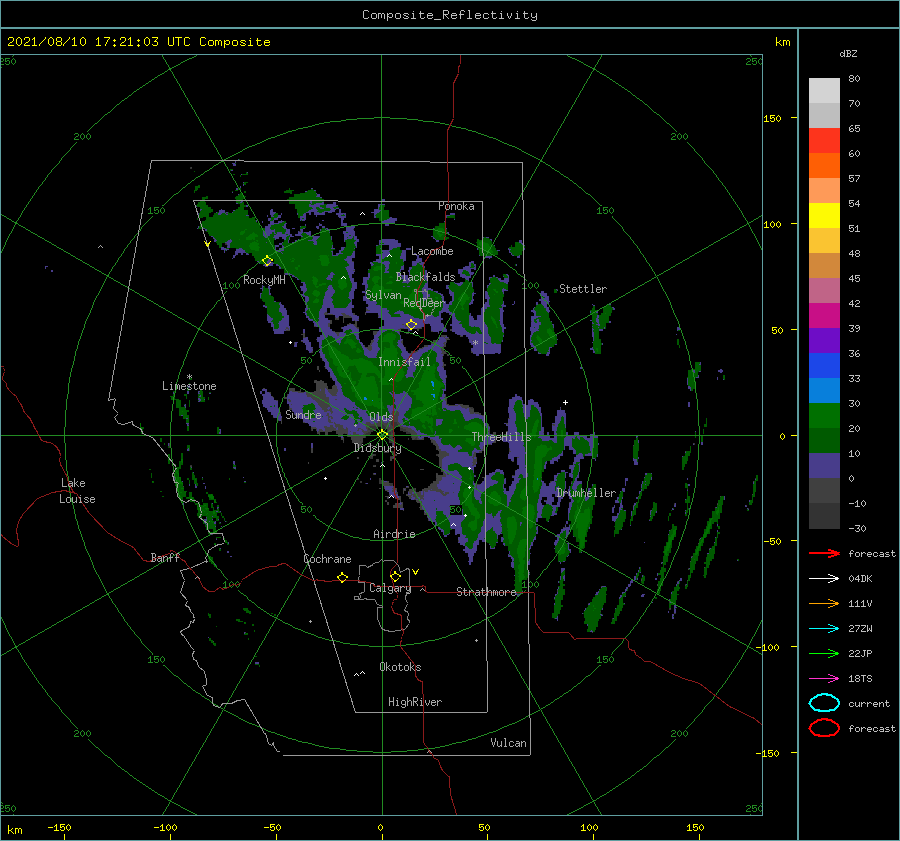Click the cyan 'current' ellipse legend icon

pos(824,703)
